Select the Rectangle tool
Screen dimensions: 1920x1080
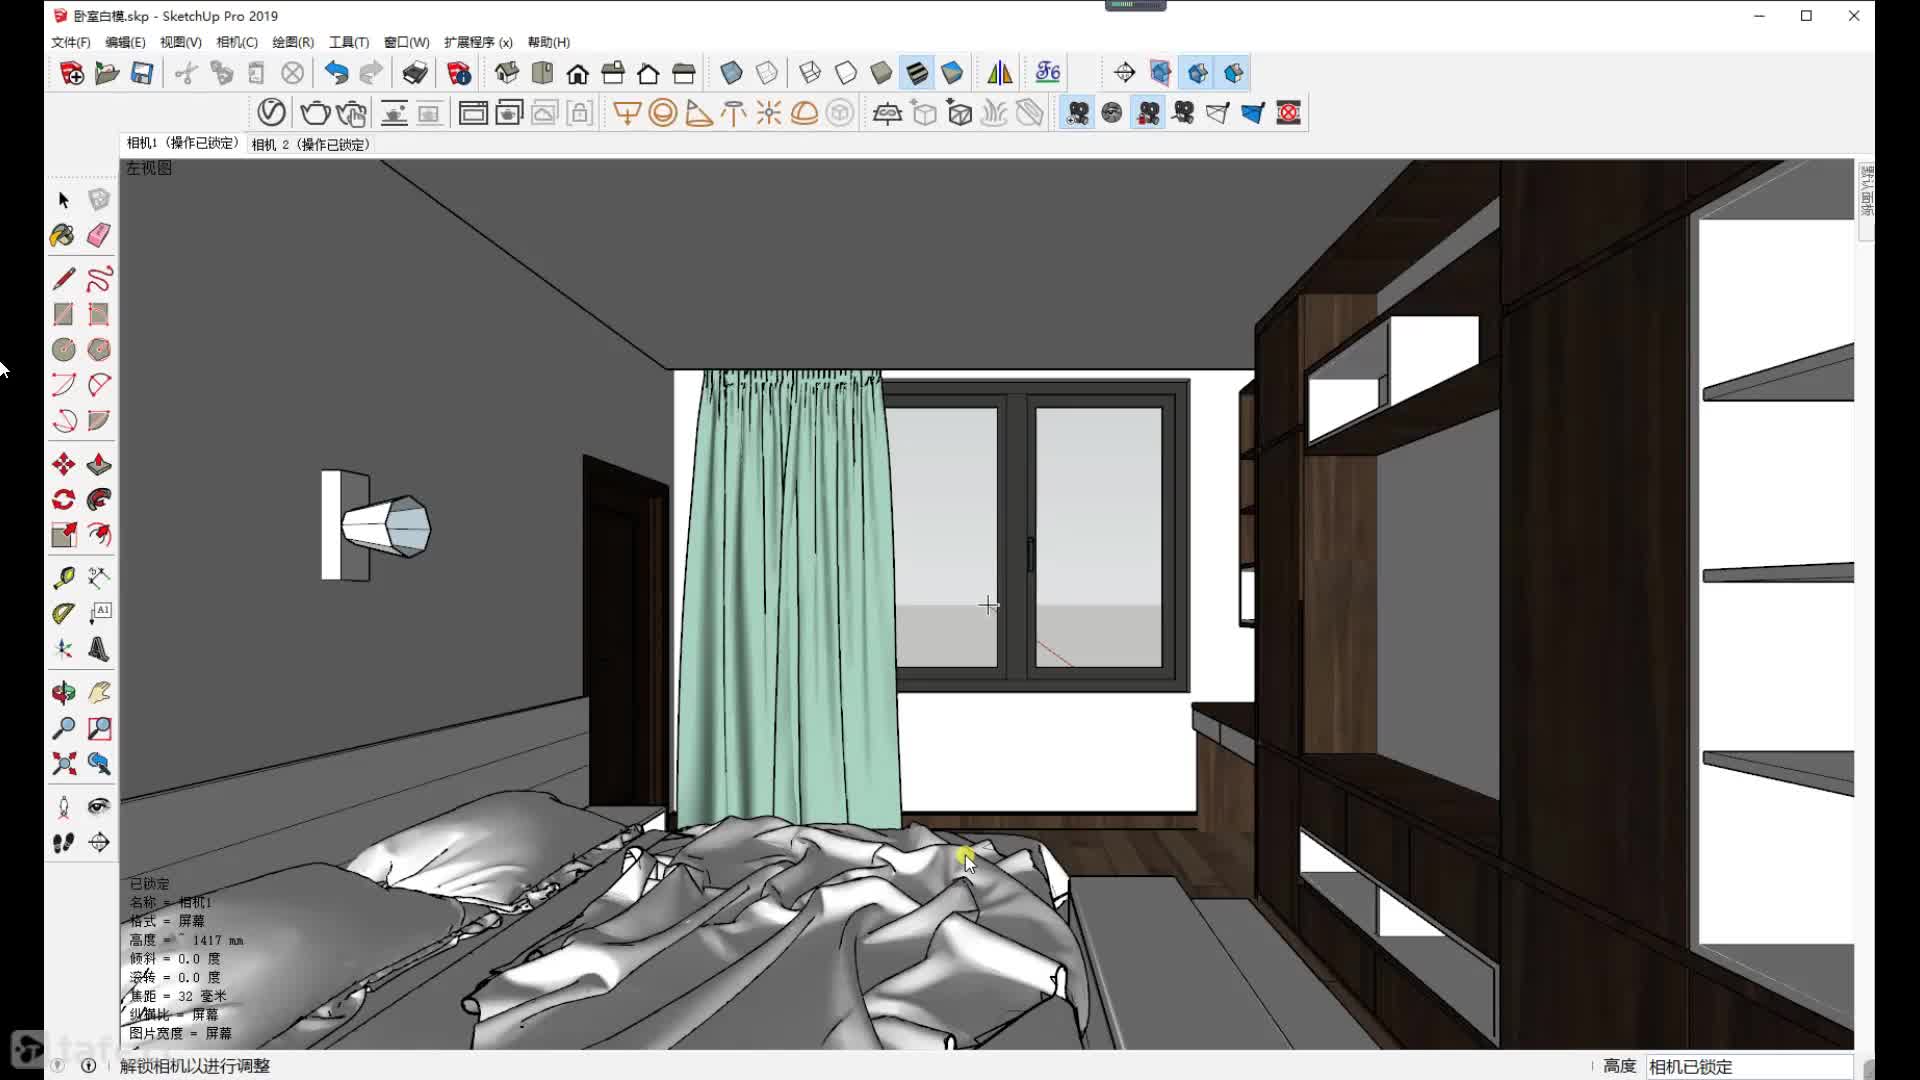click(64, 314)
